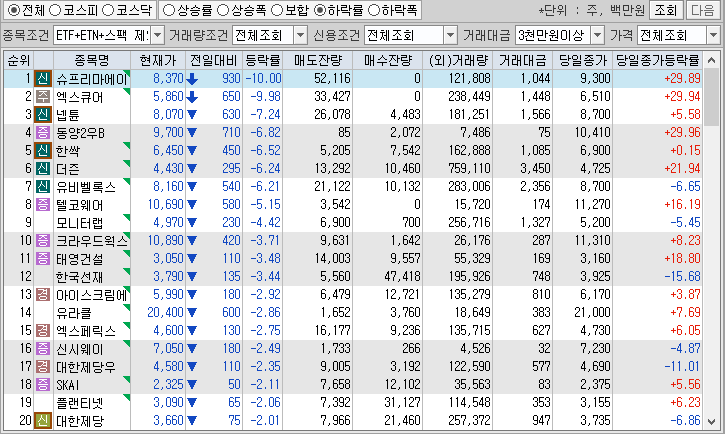Click scrollbar down arrow in table

pyautogui.click(x=712, y=422)
